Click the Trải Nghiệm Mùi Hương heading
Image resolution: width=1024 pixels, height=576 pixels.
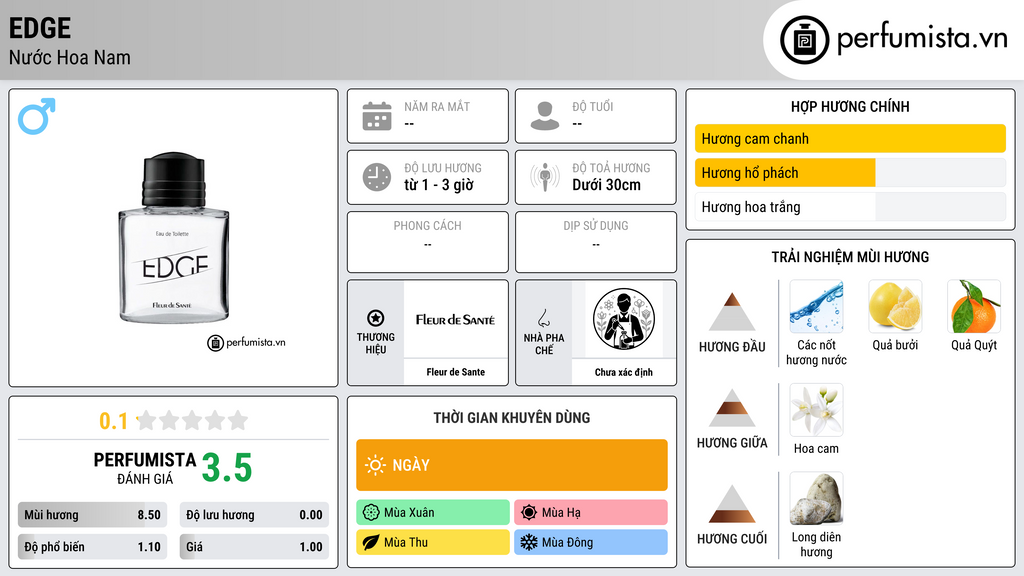coord(850,257)
